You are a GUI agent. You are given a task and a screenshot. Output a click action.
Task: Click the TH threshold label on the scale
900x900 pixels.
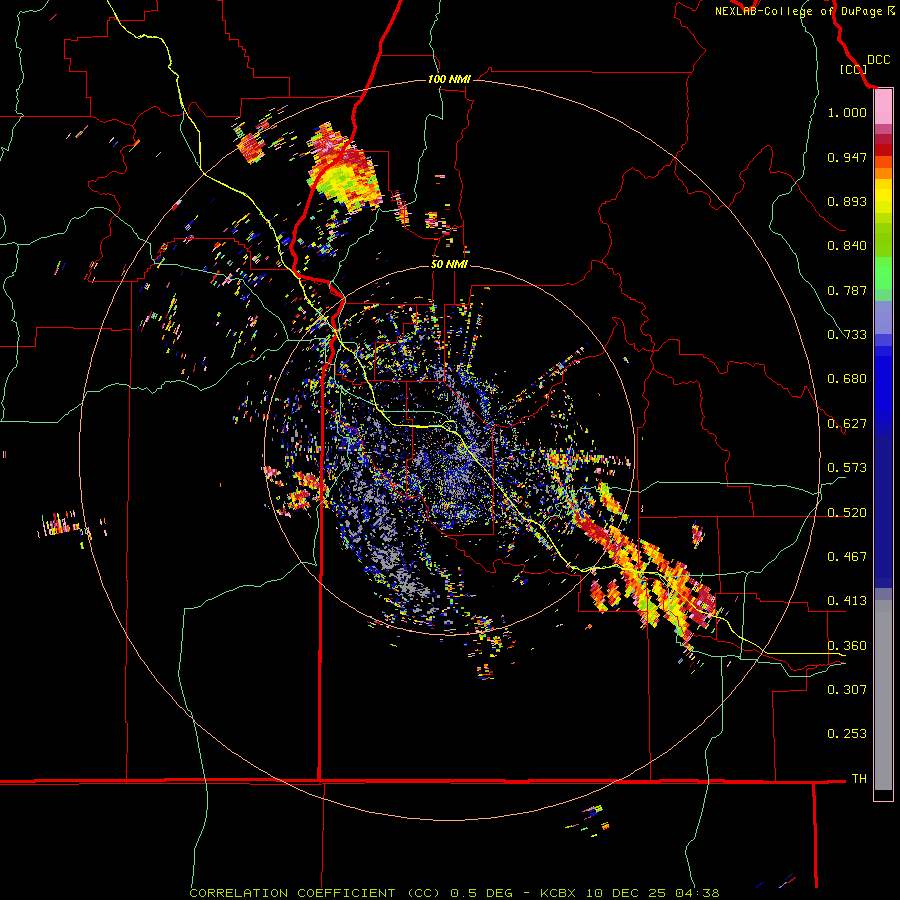pyautogui.click(x=859, y=779)
